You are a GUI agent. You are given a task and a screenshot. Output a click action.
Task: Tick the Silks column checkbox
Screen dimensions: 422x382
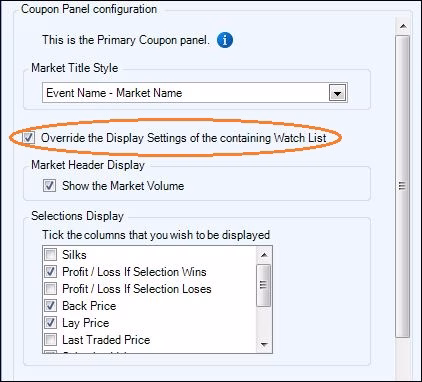(51, 255)
